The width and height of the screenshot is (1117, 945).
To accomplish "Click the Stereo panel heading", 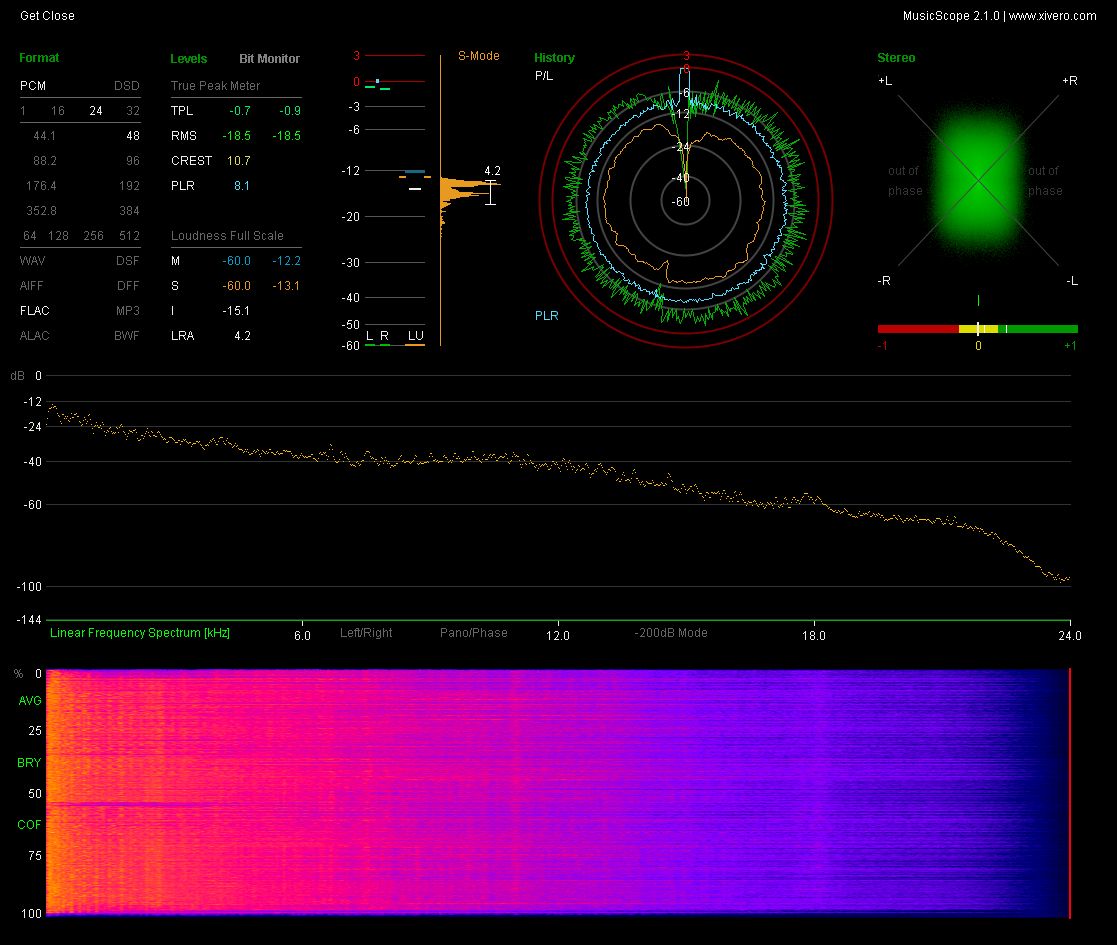I will (x=895, y=58).
